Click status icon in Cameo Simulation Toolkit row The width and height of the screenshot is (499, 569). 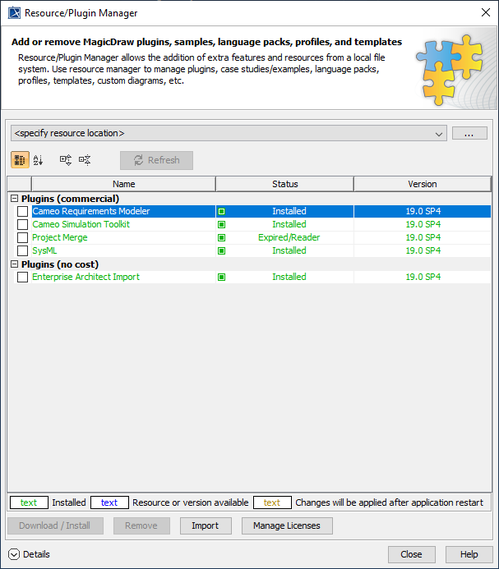pos(221,225)
